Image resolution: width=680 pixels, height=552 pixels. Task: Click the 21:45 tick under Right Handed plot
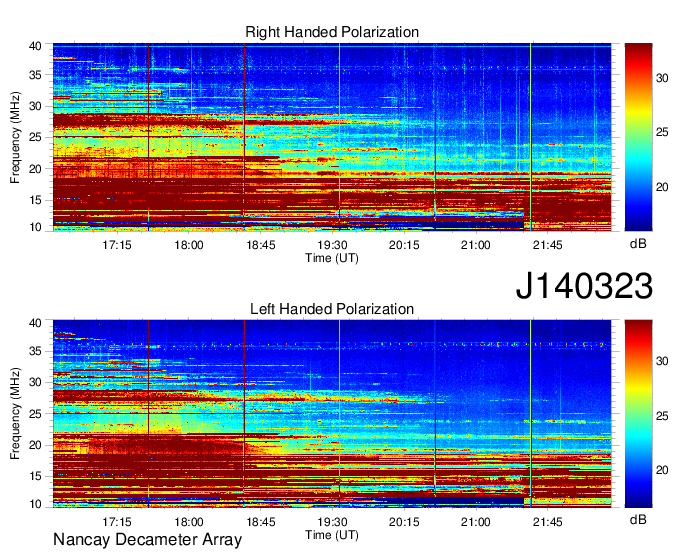[547, 245]
